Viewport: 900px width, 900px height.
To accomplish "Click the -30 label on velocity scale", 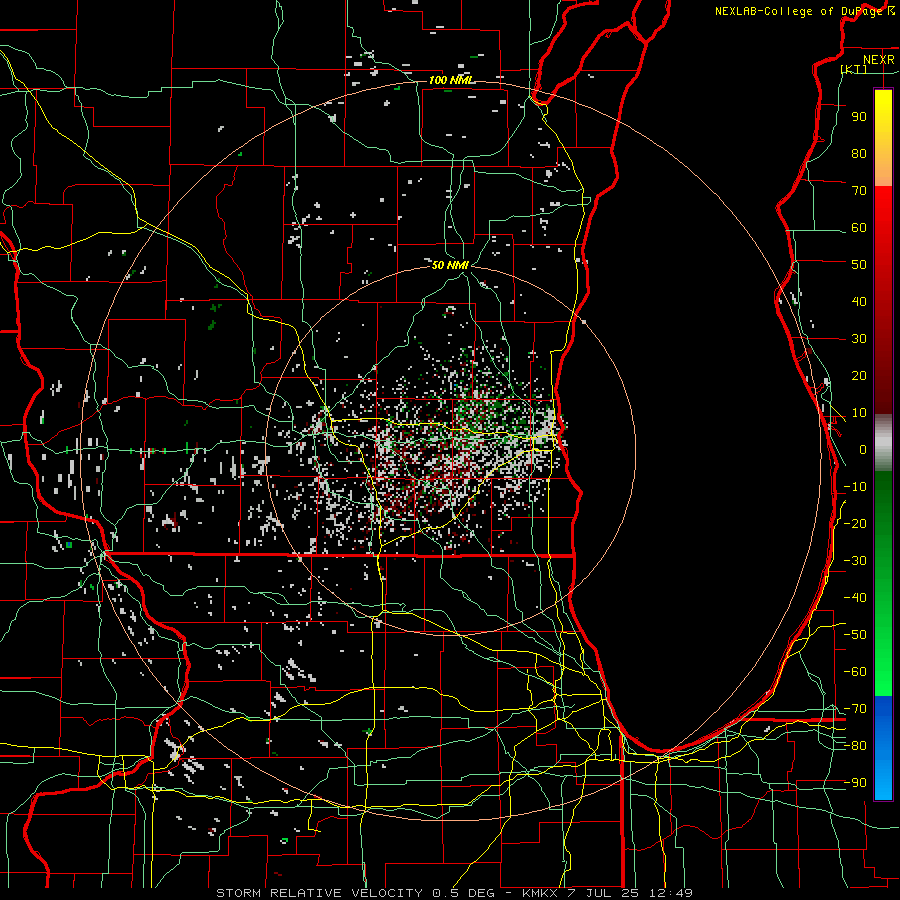I will tap(855, 560).
